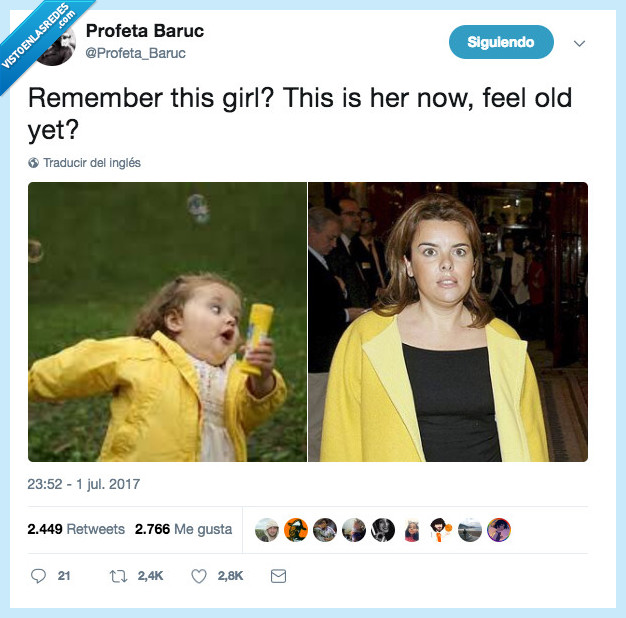Viewport: 626px width, 618px height.
Task: Open the left photo of running girl
Action: click(x=167, y=322)
